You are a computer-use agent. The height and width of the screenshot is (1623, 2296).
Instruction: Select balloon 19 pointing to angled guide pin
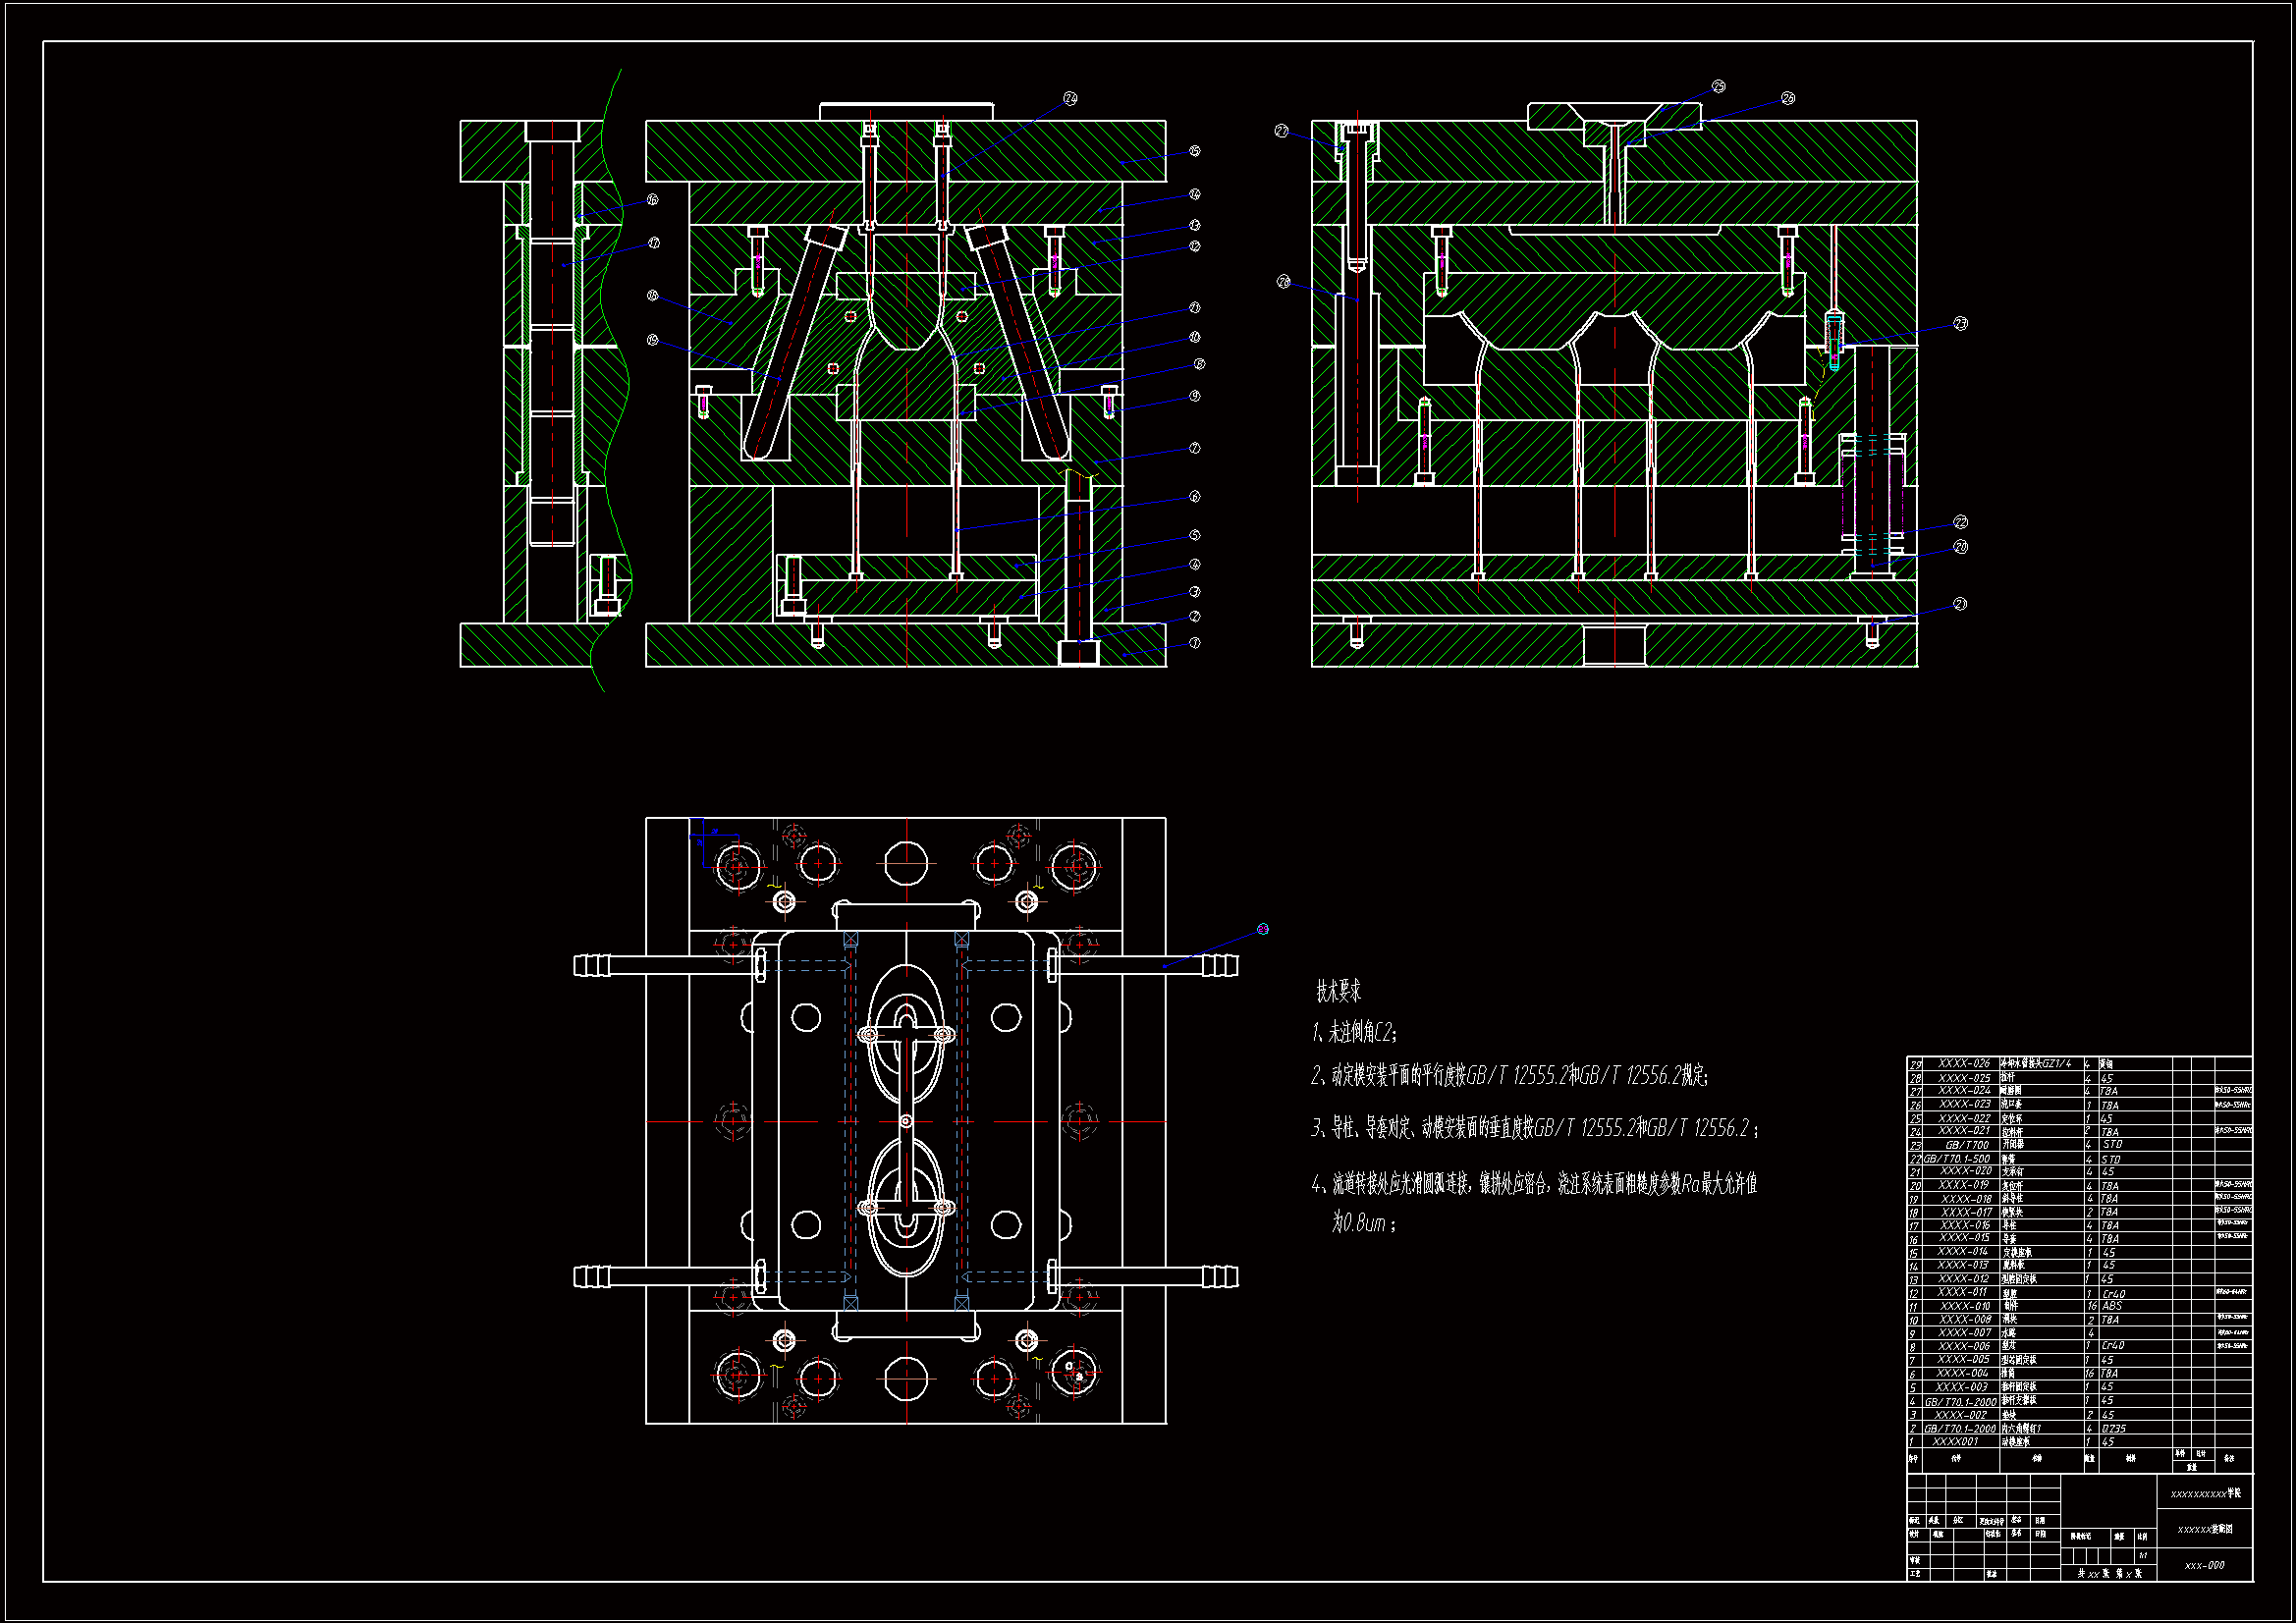(653, 340)
